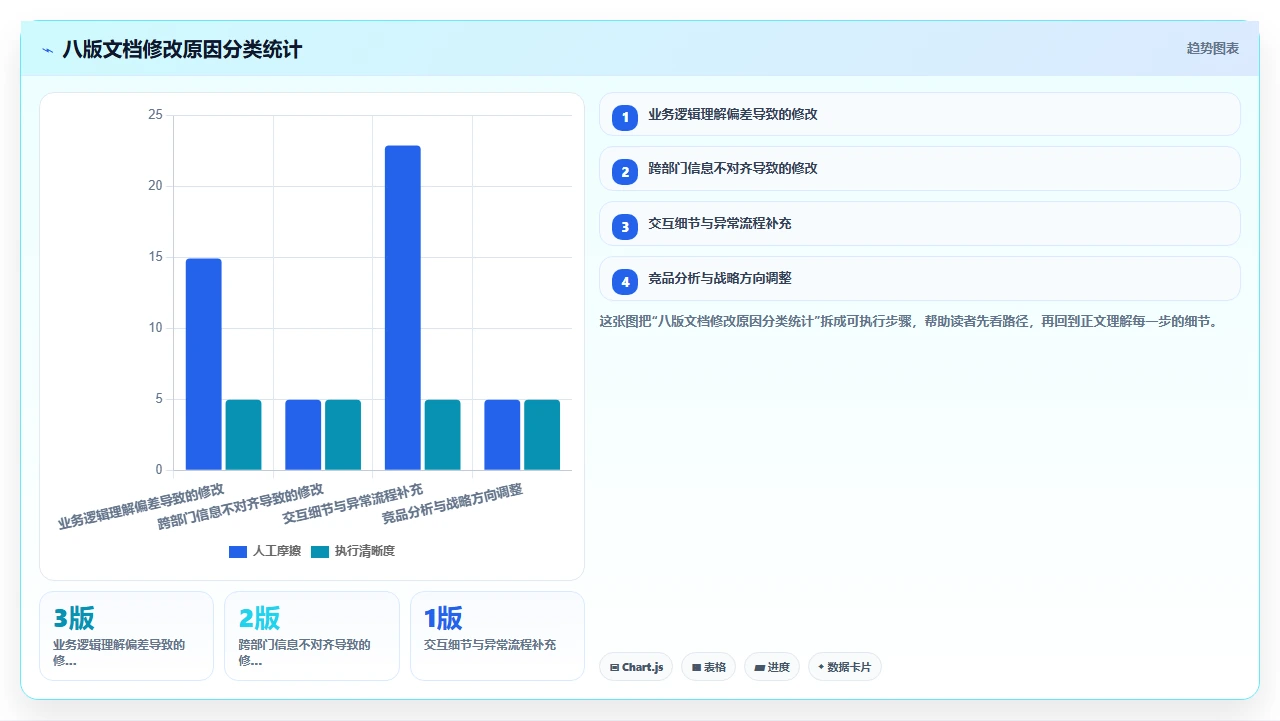The image size is (1280, 721).
Task: Click the 表格 tag chip
Action: [709, 667]
